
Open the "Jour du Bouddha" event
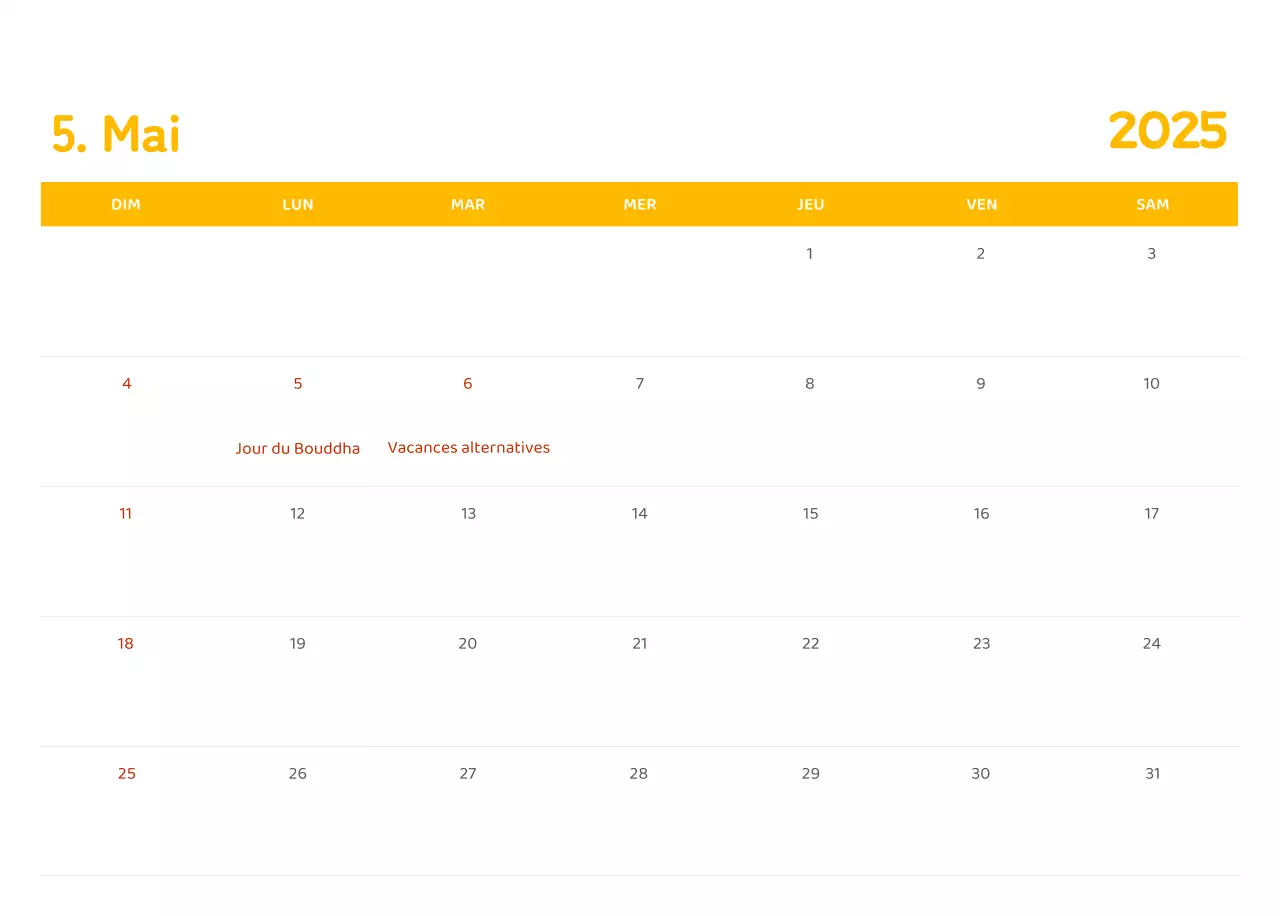[x=297, y=448]
